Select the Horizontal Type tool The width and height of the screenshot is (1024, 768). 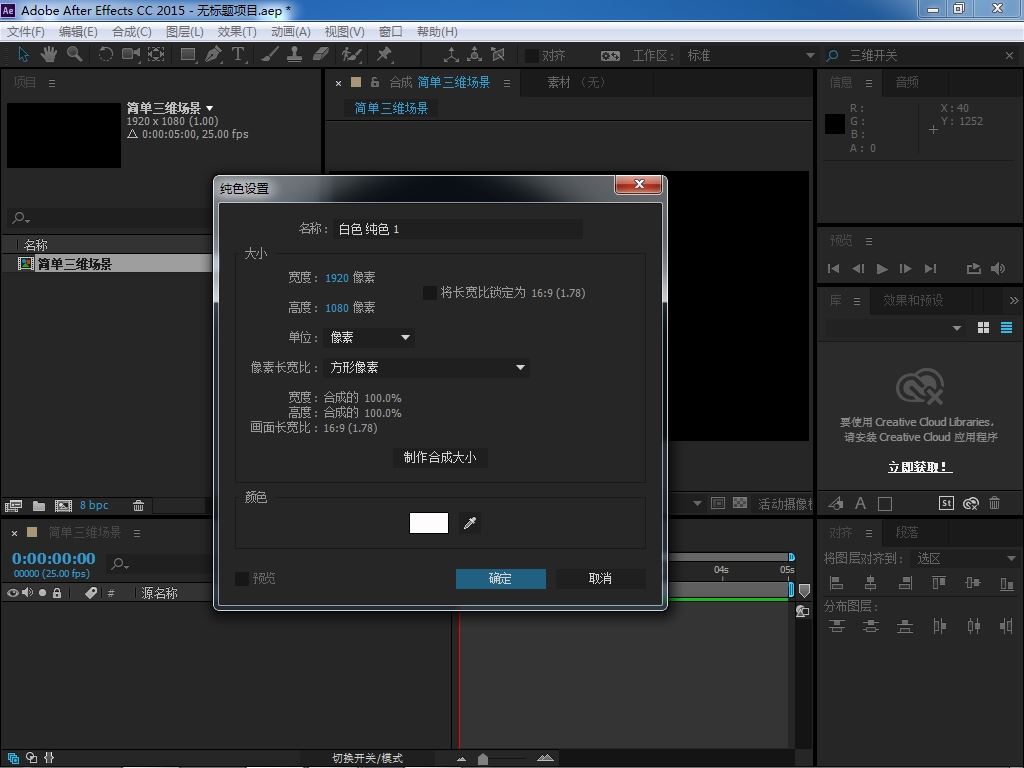pos(238,54)
